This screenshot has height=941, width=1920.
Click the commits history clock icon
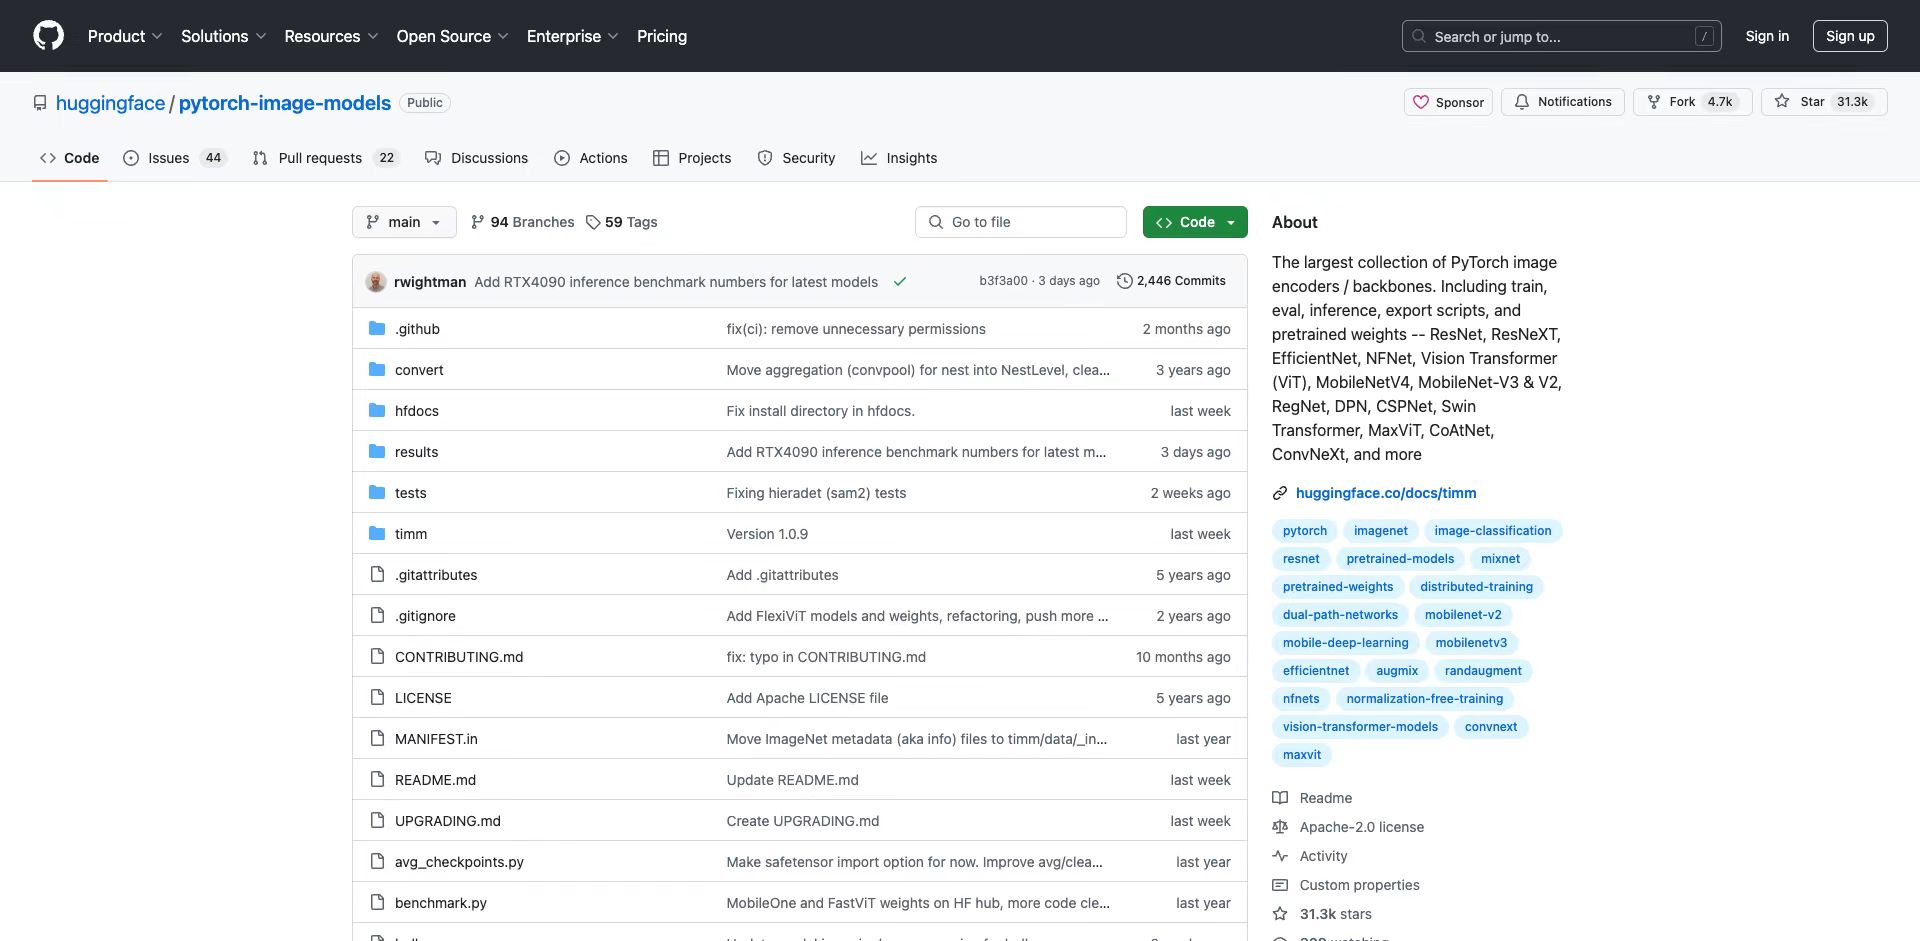(1124, 282)
